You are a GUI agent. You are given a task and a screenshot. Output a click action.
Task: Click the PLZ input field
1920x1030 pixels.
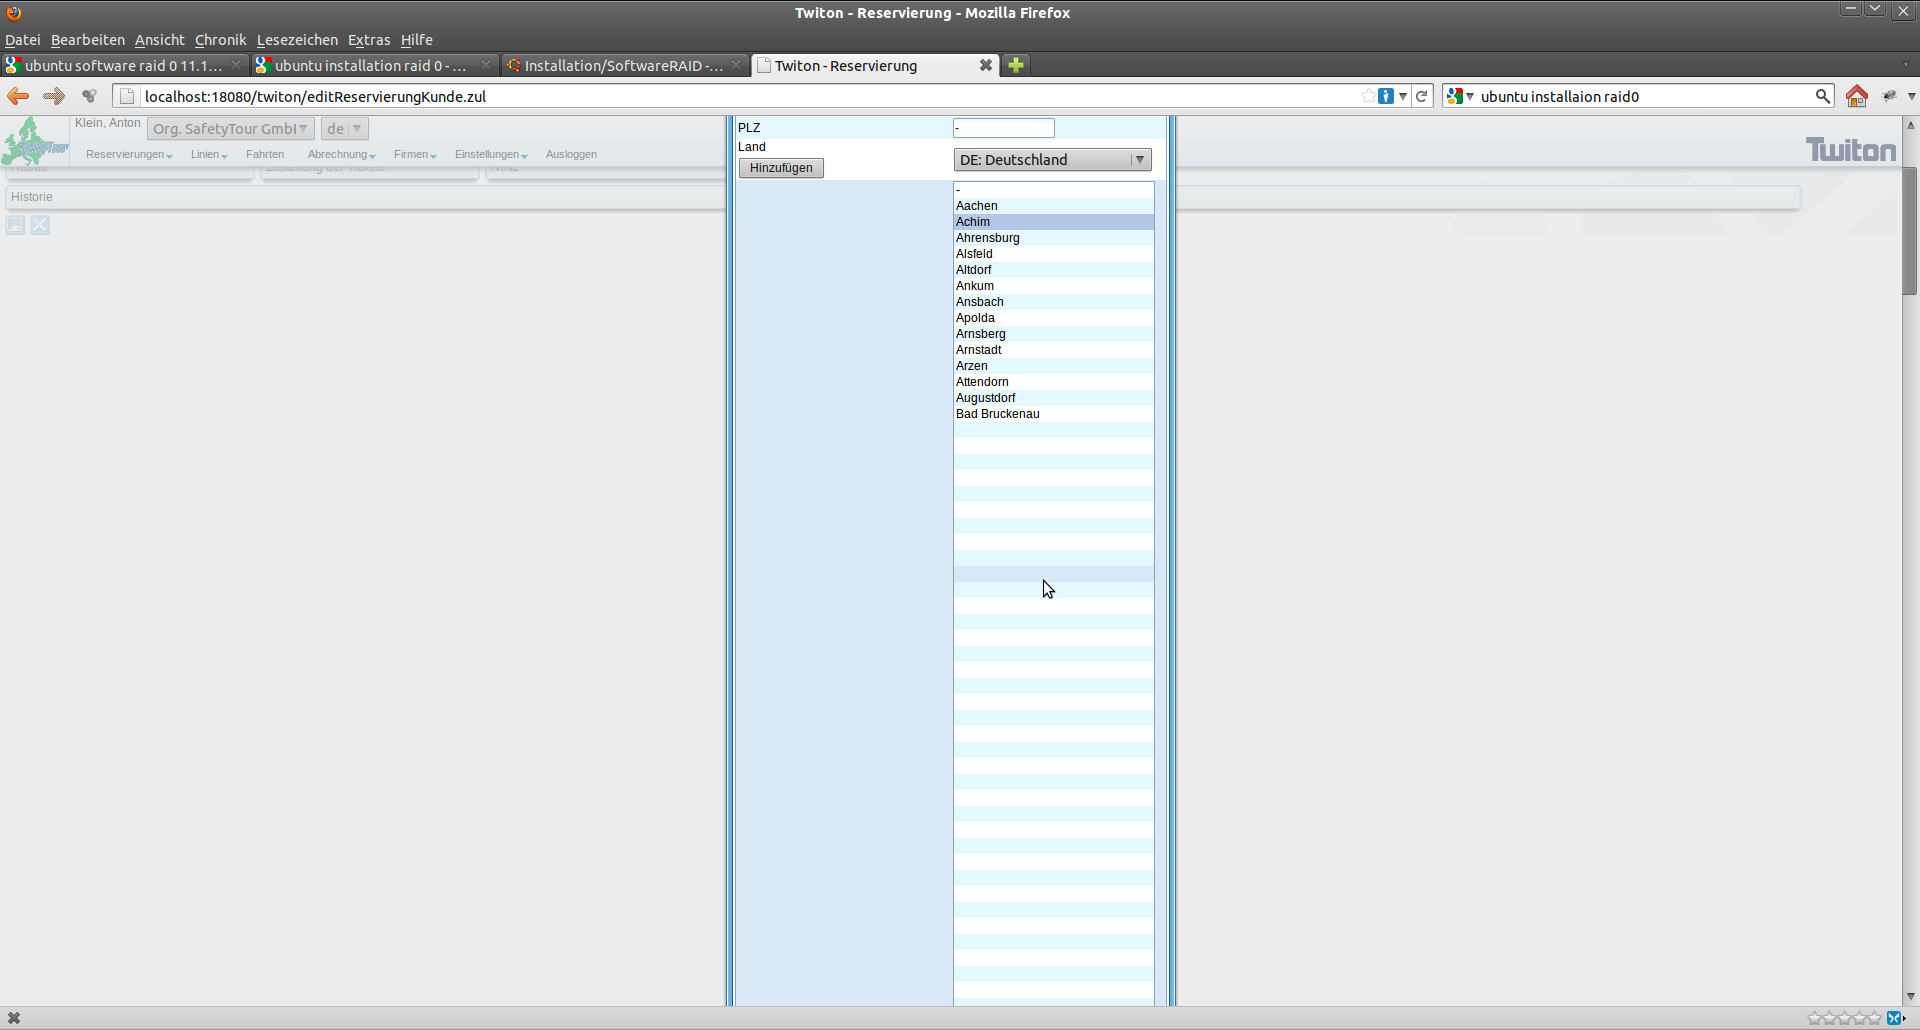pos(1004,128)
